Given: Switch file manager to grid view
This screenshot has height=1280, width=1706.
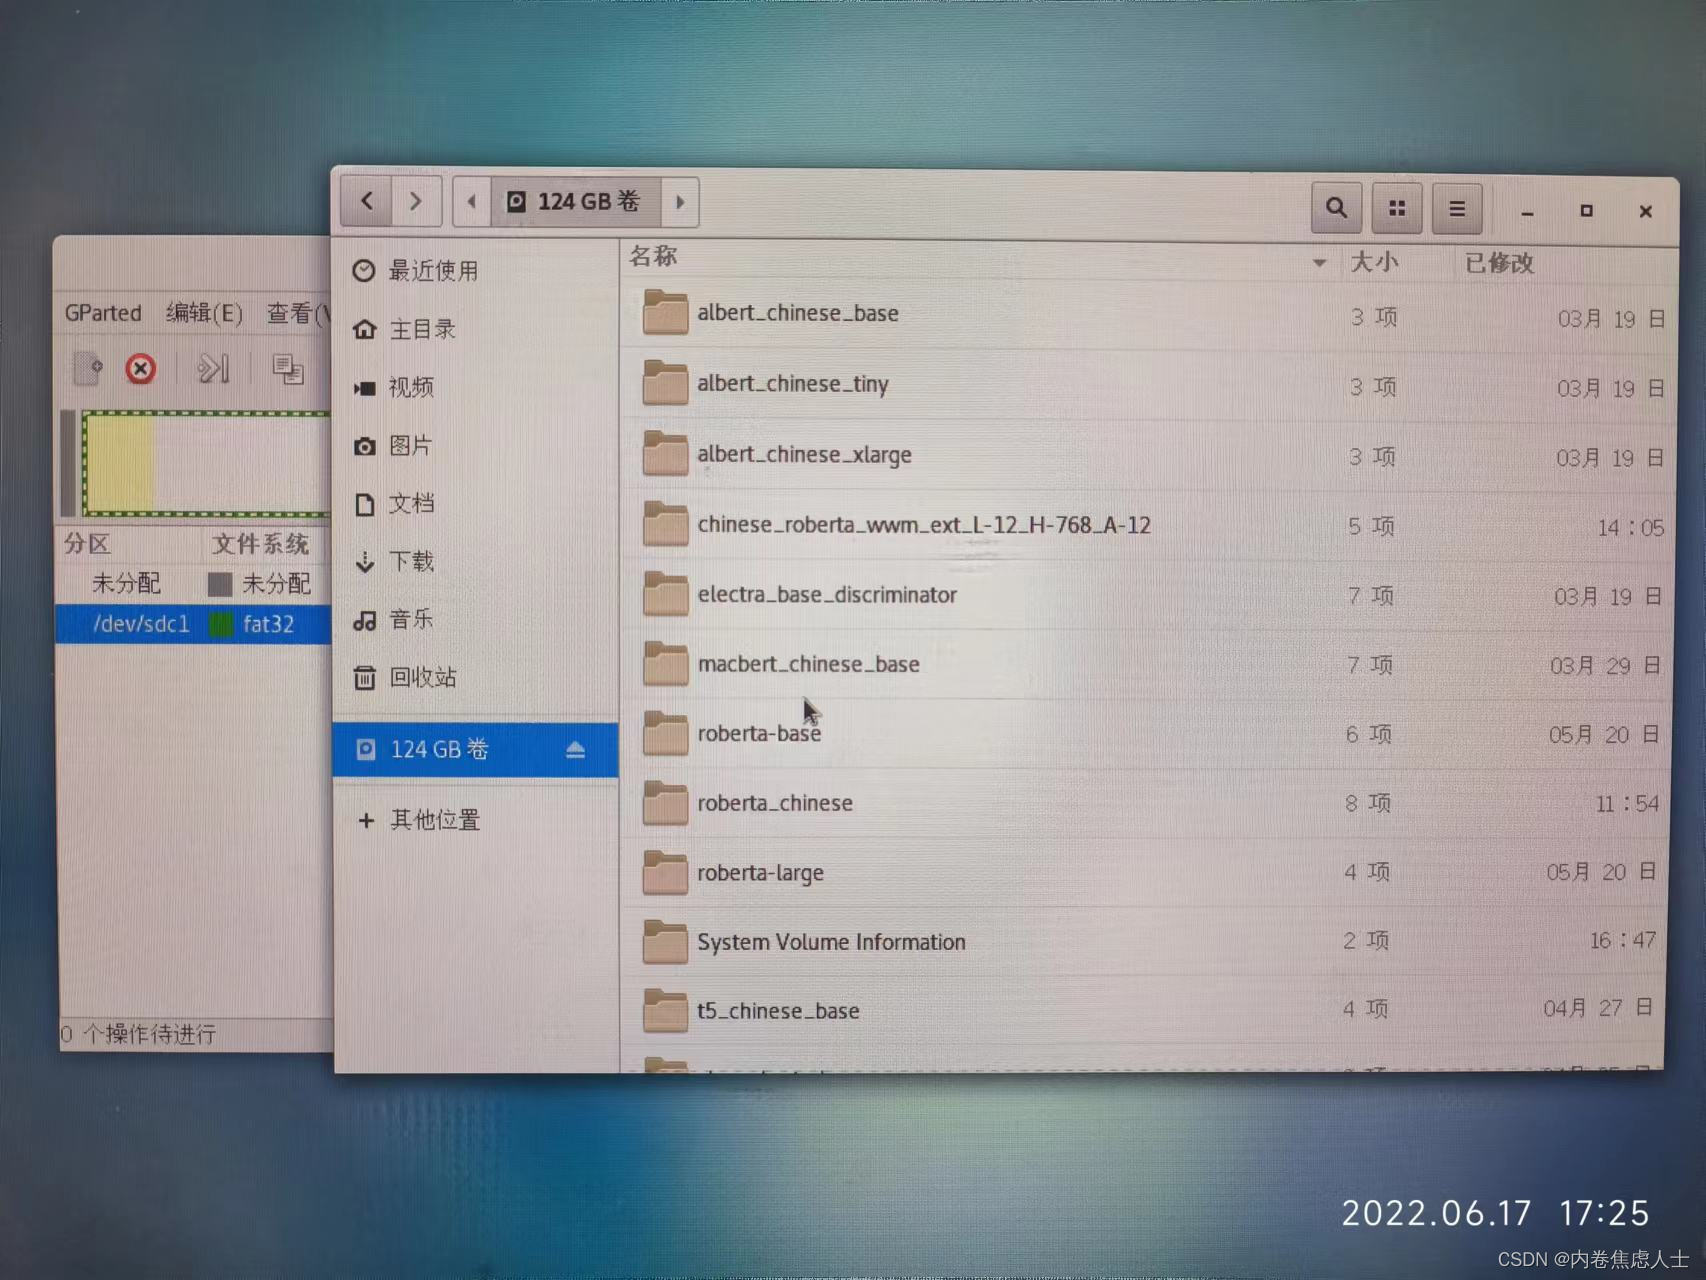Looking at the screenshot, I should [1397, 208].
